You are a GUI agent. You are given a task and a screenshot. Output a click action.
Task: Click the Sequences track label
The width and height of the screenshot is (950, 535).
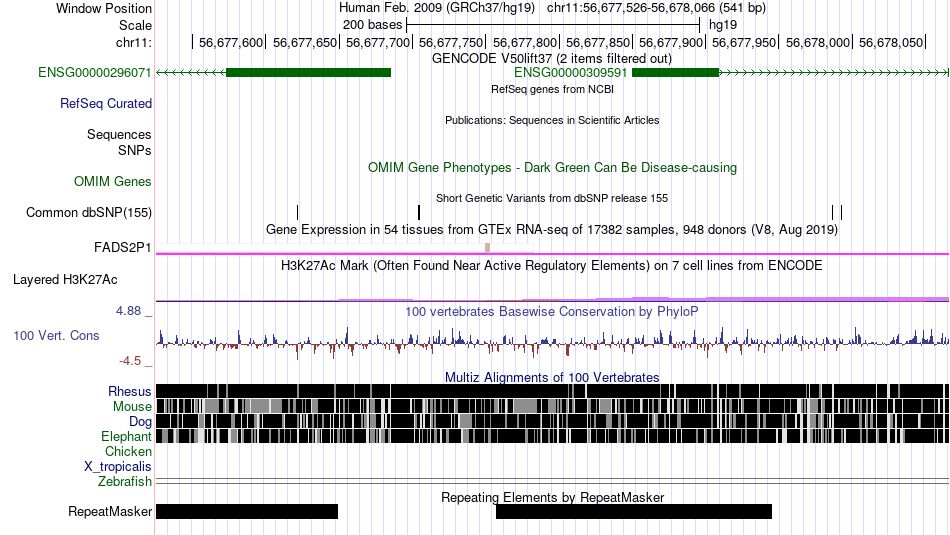(119, 135)
